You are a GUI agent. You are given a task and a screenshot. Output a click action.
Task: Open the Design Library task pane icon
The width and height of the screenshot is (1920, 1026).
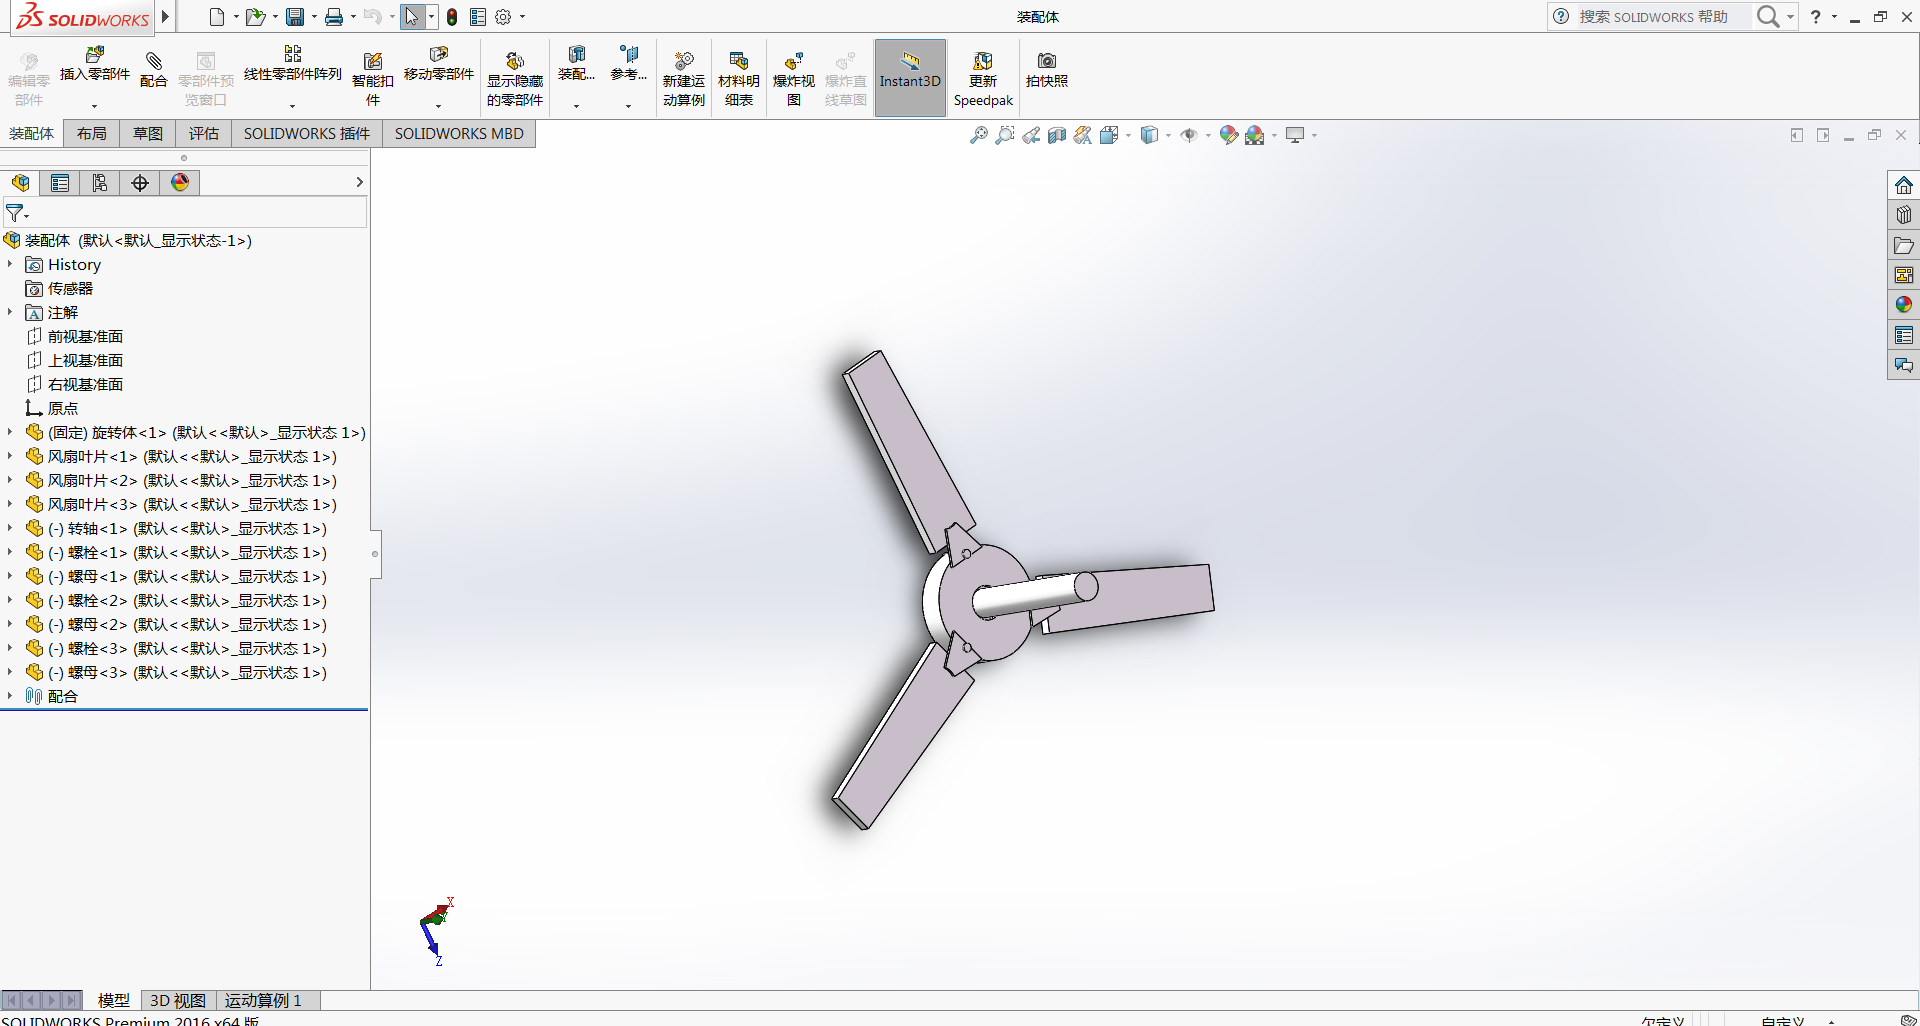(1904, 215)
